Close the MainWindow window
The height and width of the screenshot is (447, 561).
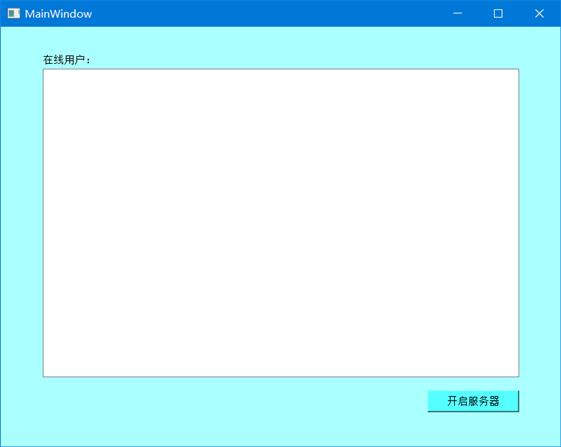point(539,13)
